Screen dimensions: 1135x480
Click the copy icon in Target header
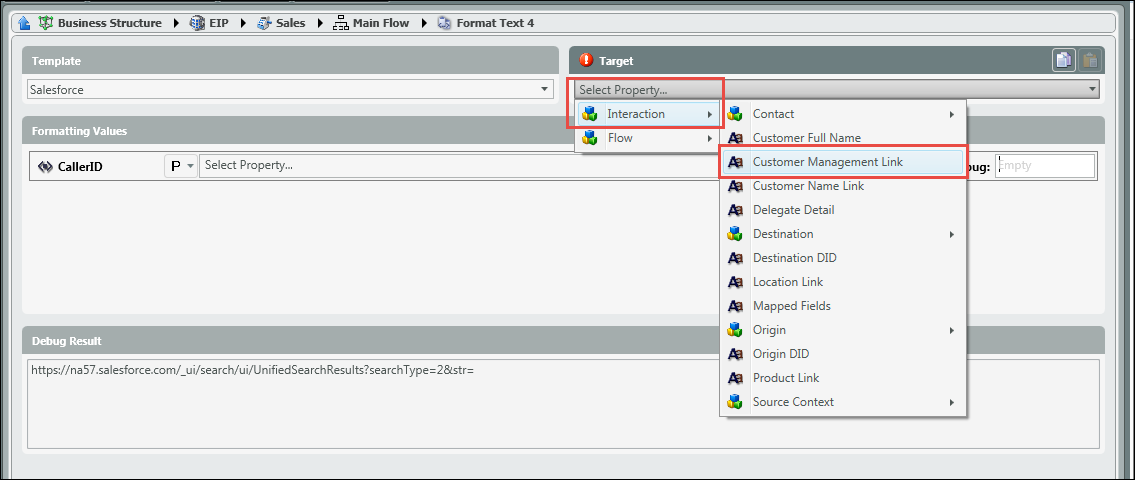click(x=1063, y=61)
